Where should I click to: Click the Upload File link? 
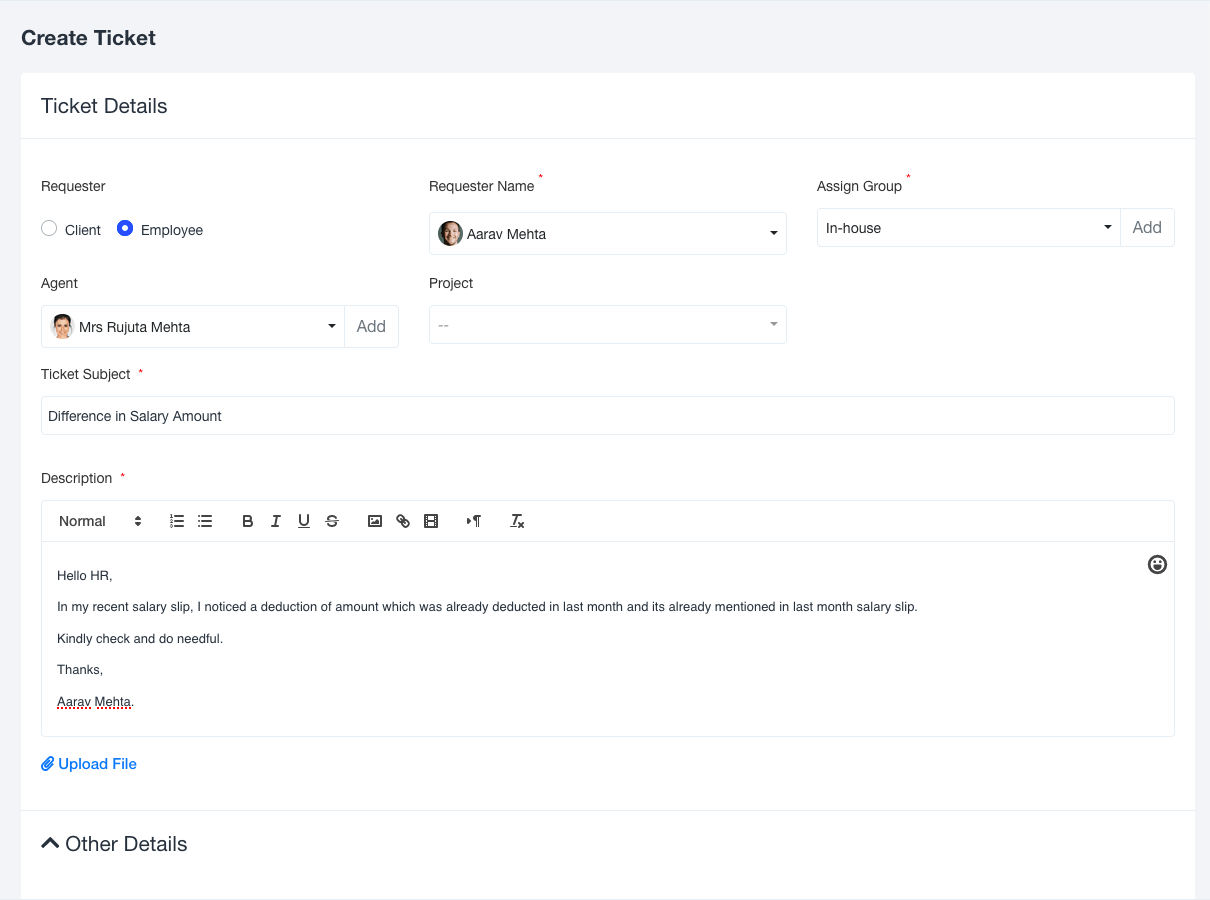click(89, 764)
